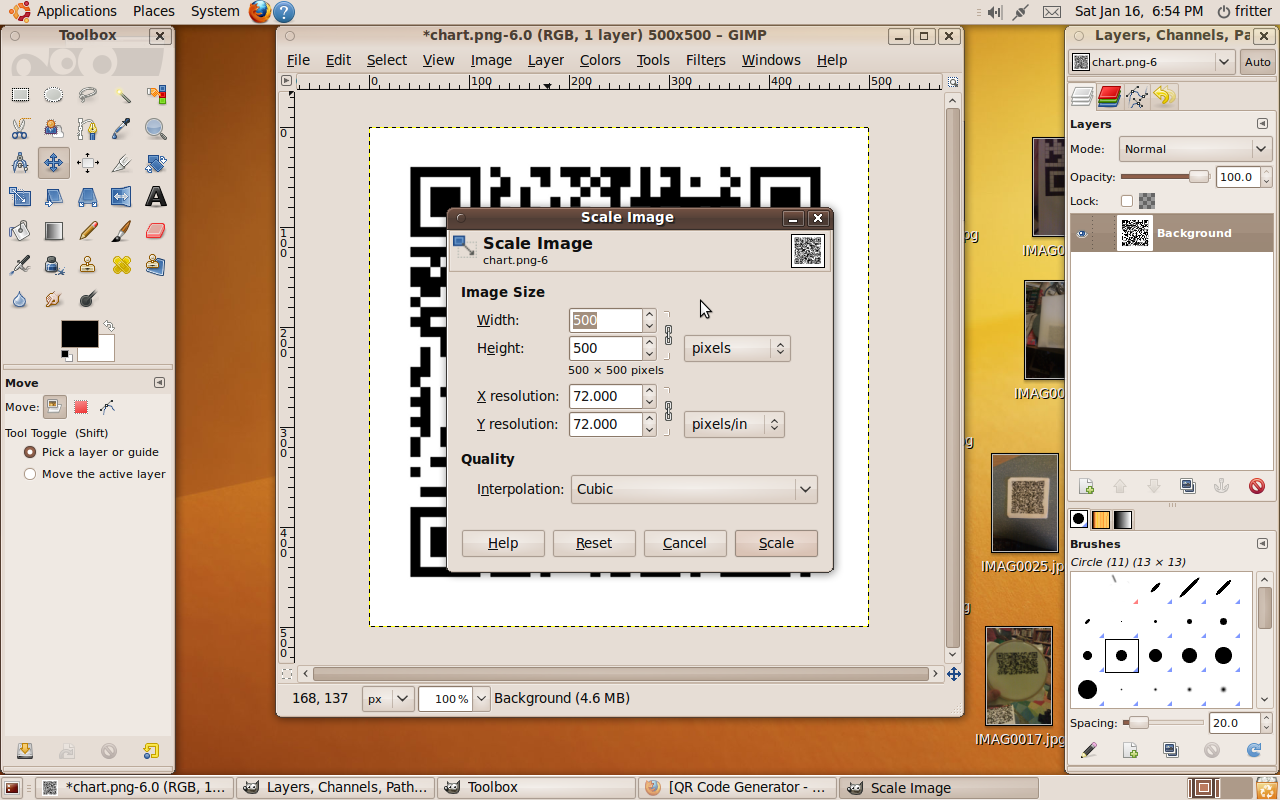Select the Ellipse Select tool
The height and width of the screenshot is (800, 1280).
[x=54, y=95]
